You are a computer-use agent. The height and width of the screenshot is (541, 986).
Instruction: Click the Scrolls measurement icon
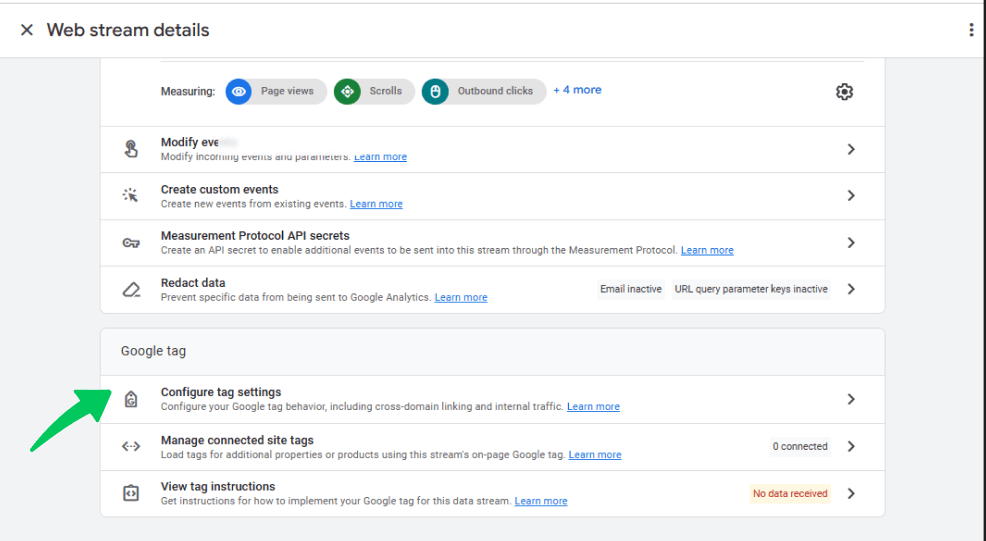pos(347,92)
